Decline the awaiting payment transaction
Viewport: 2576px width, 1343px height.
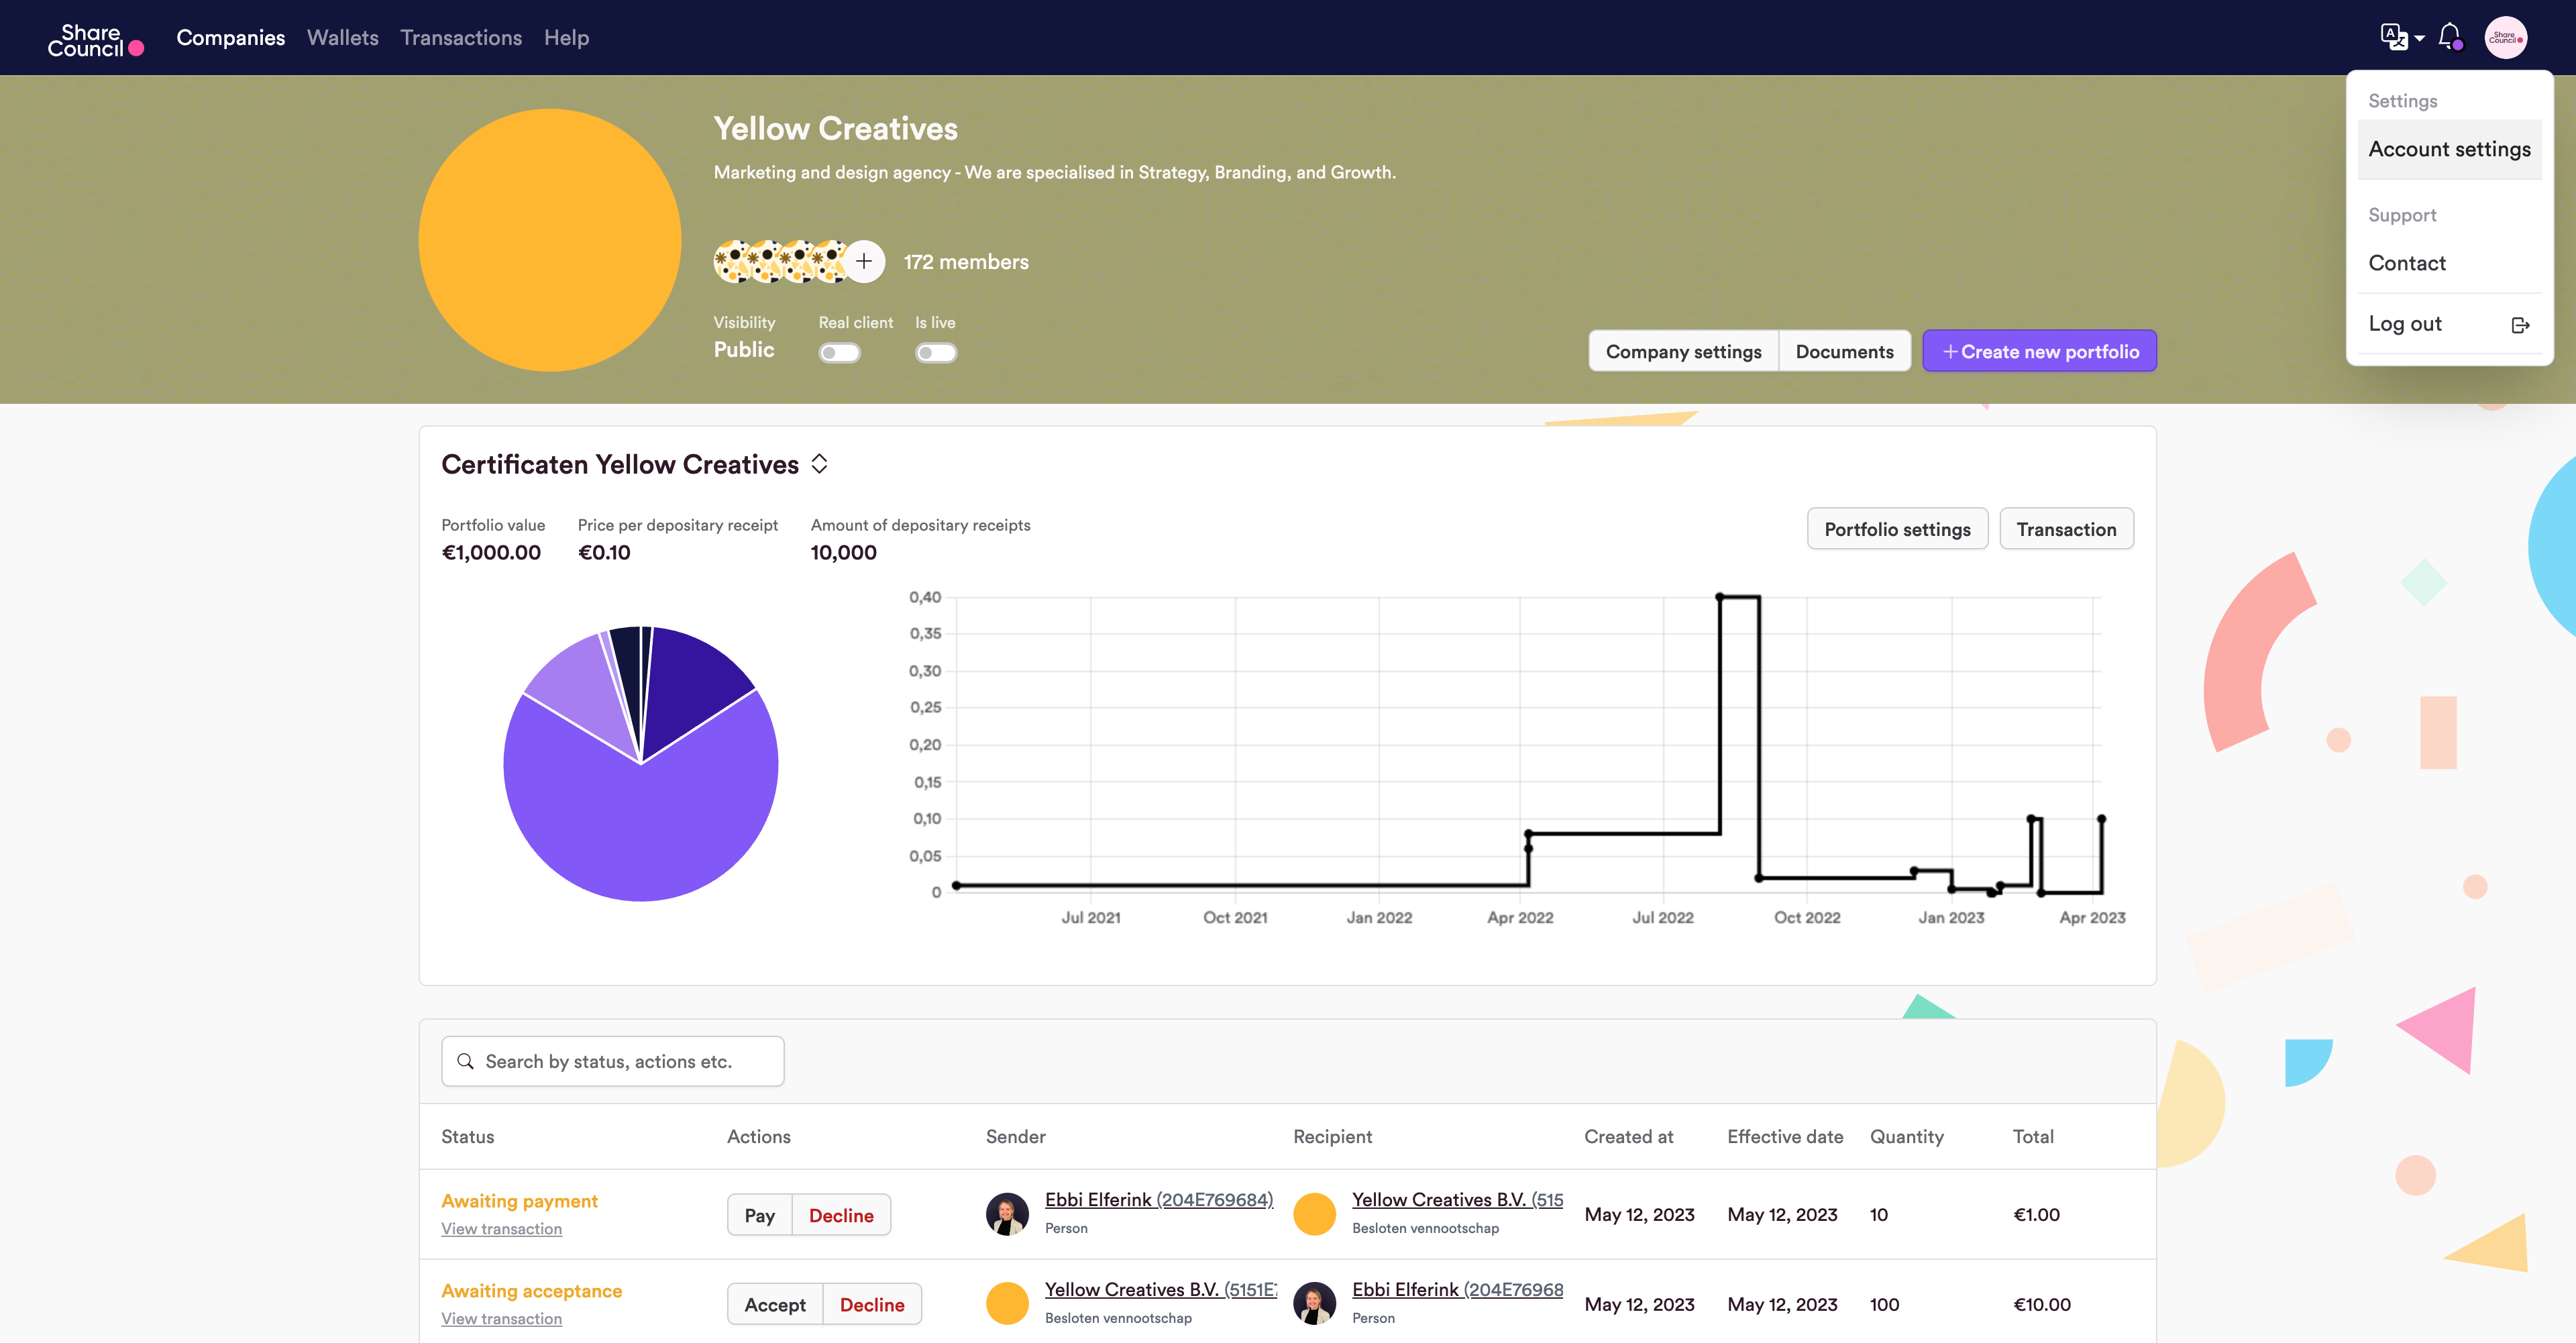click(x=841, y=1215)
